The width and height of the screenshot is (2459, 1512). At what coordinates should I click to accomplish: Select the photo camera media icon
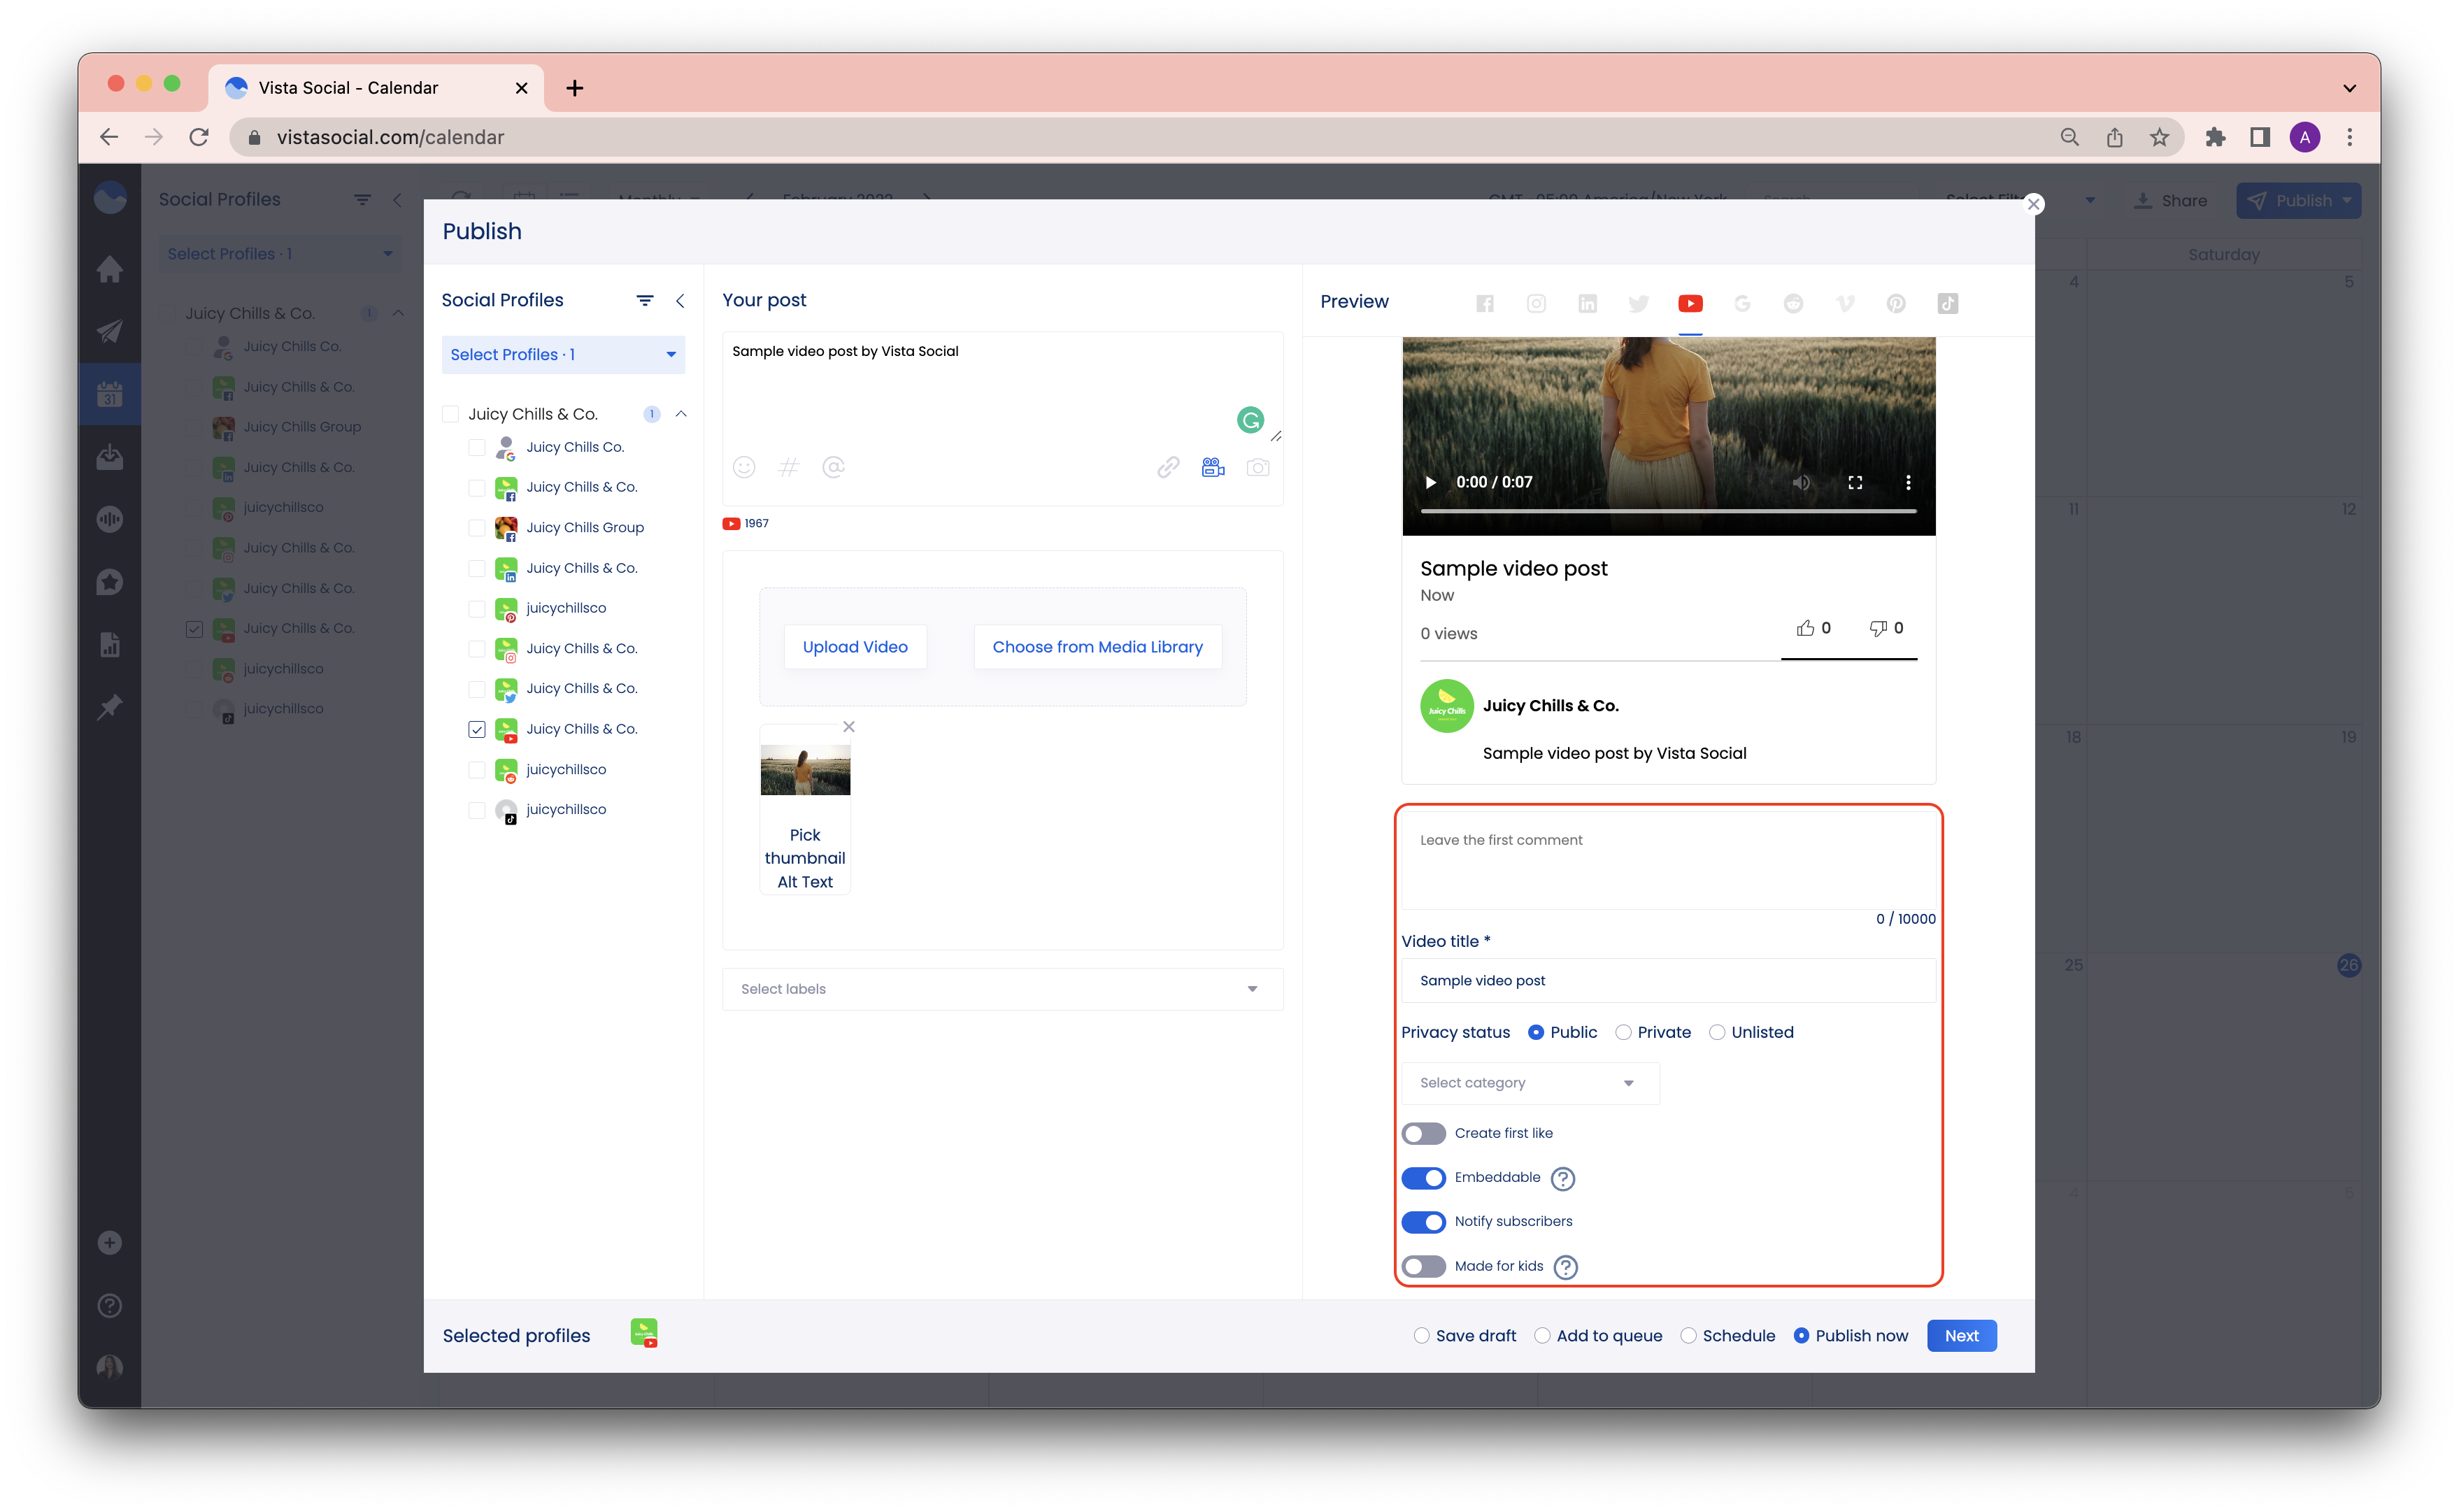tap(1257, 467)
